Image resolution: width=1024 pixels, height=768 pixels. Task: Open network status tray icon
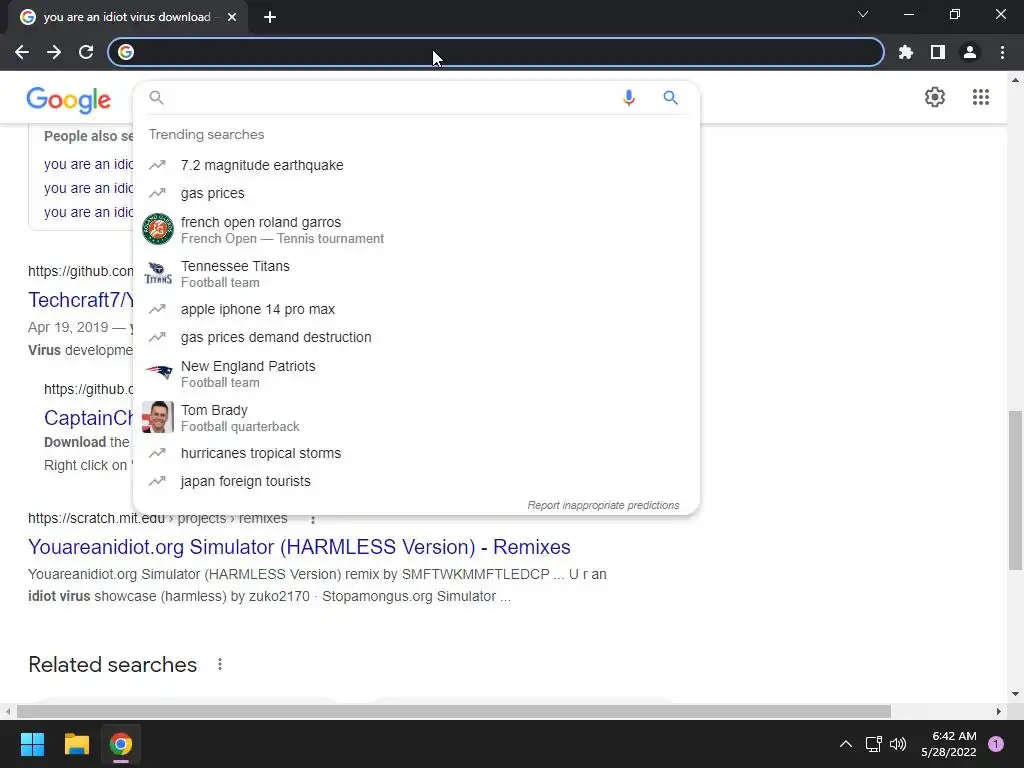873,744
